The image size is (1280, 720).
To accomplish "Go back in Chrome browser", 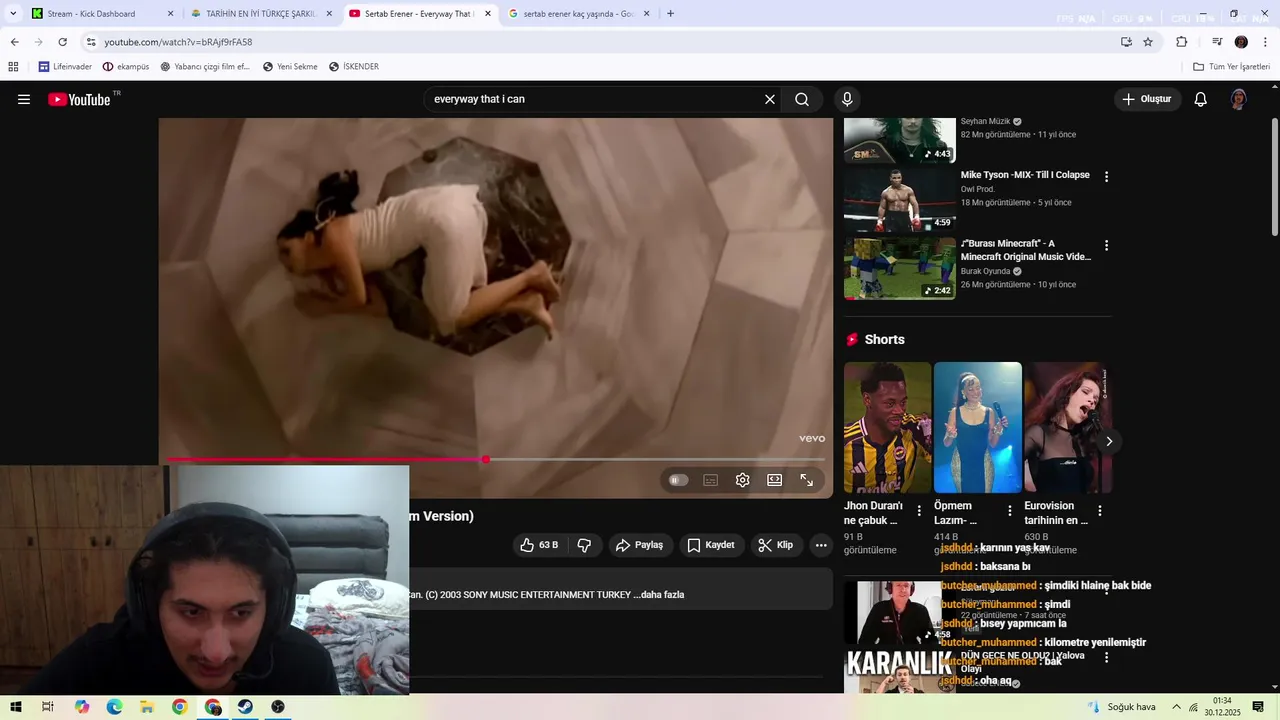I will tap(14, 42).
